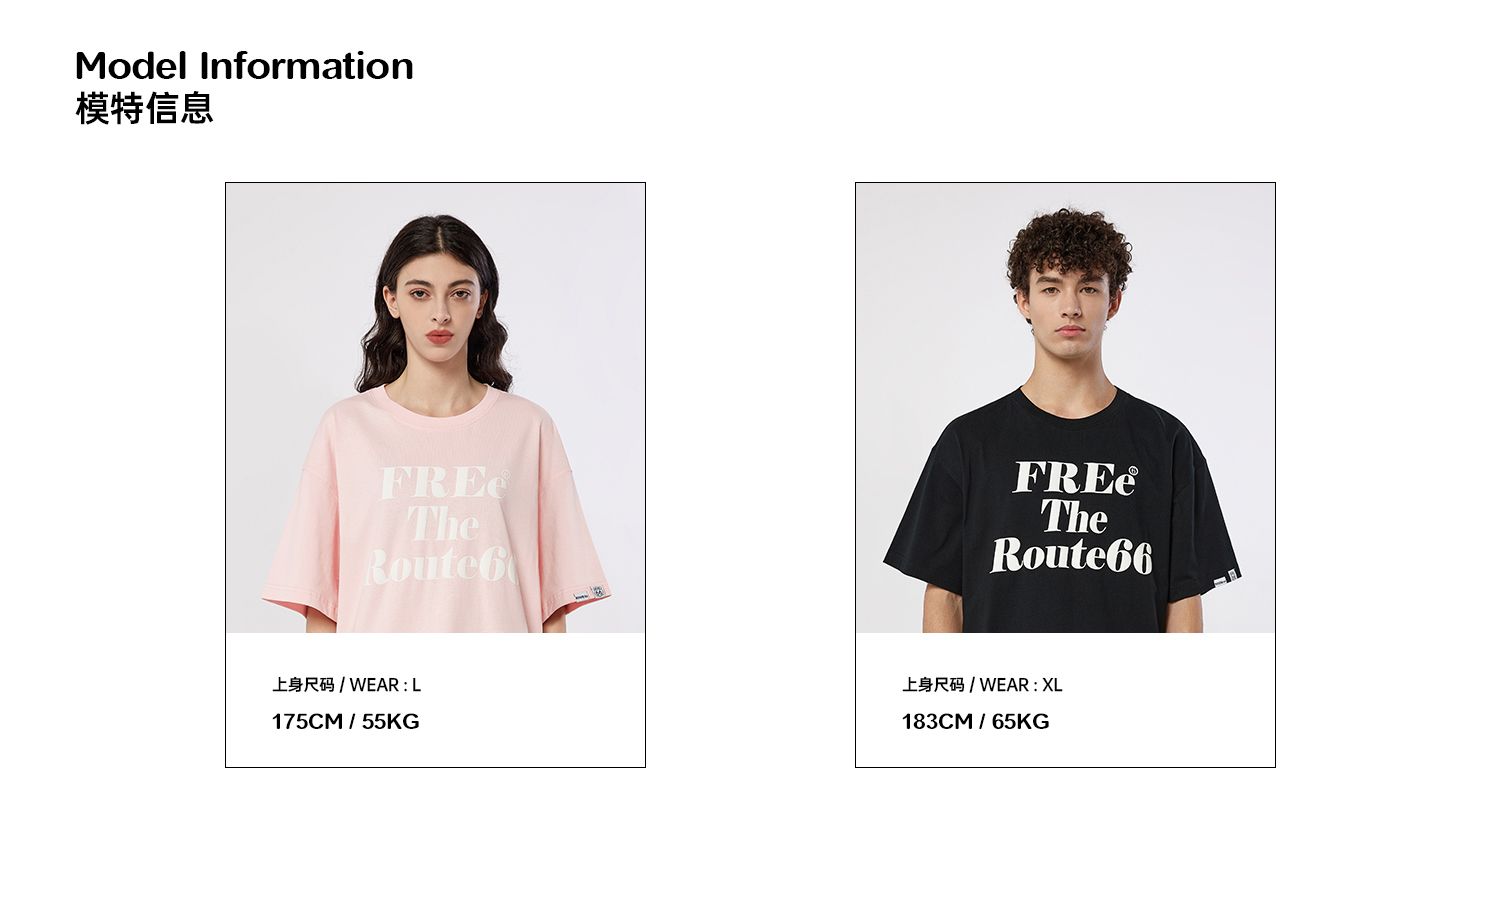The width and height of the screenshot is (1500, 918).
Task: Click the male model's curly hair
Action: click(x=1069, y=245)
